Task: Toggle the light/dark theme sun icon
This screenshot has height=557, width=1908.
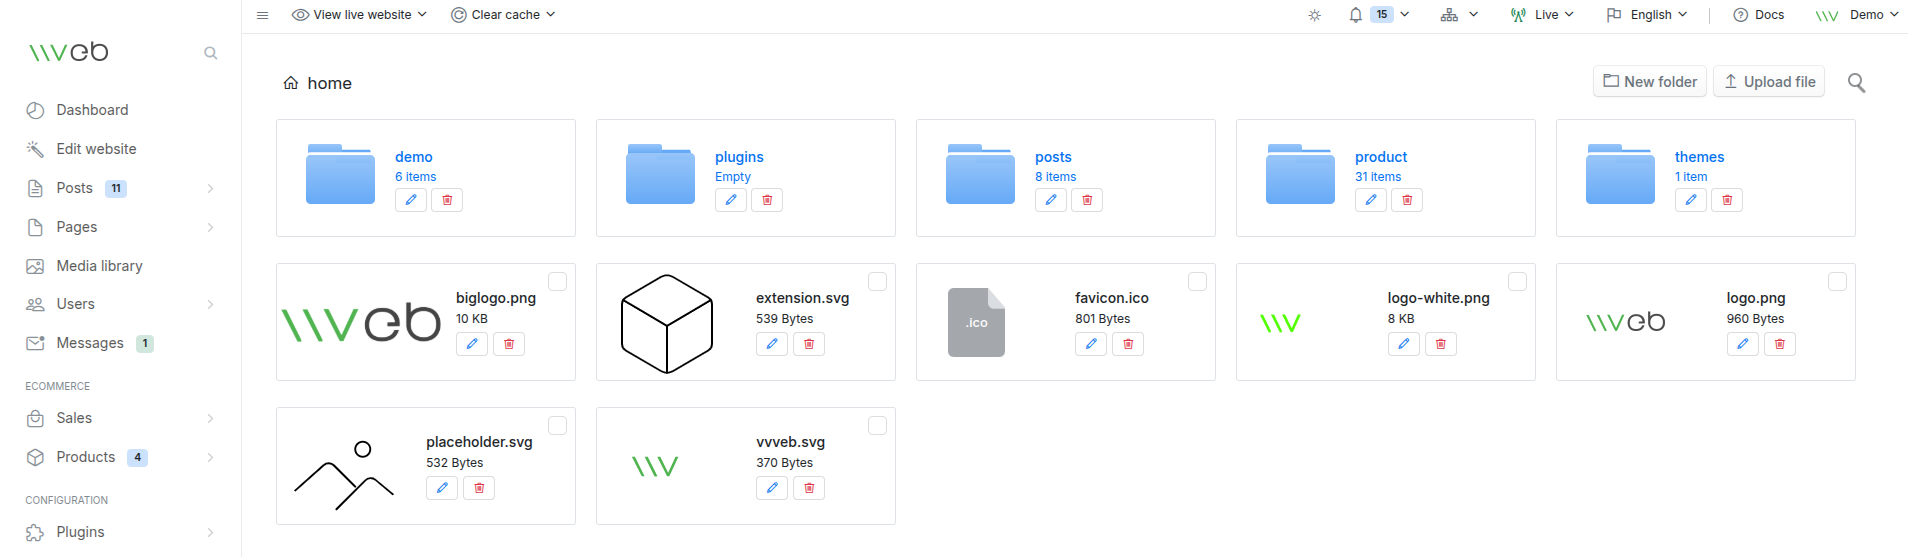Action: tap(1315, 15)
